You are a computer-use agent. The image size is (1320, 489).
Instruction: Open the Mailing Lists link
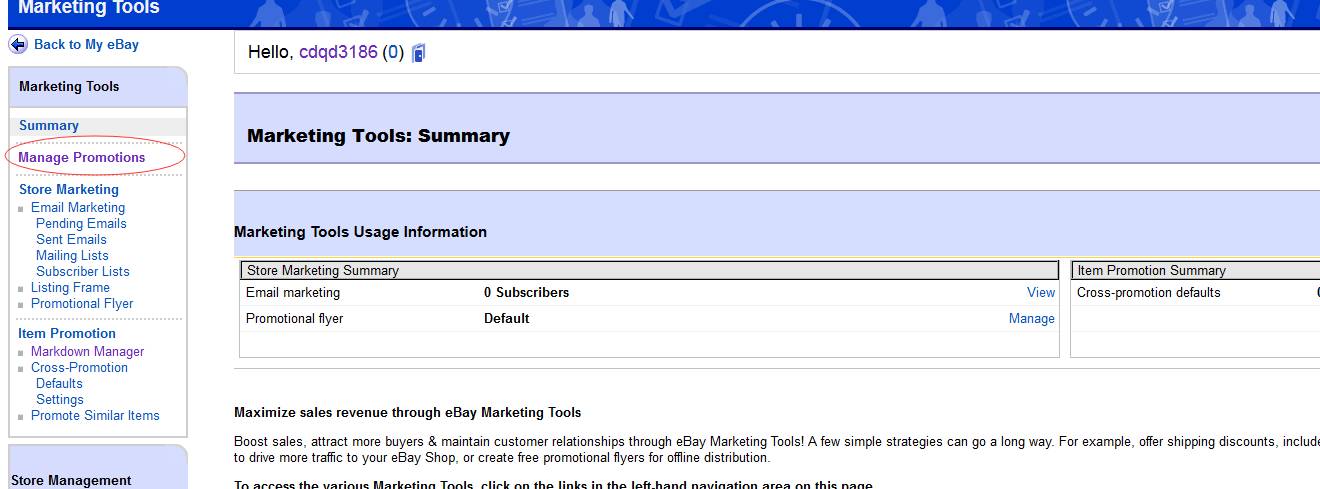pos(72,255)
